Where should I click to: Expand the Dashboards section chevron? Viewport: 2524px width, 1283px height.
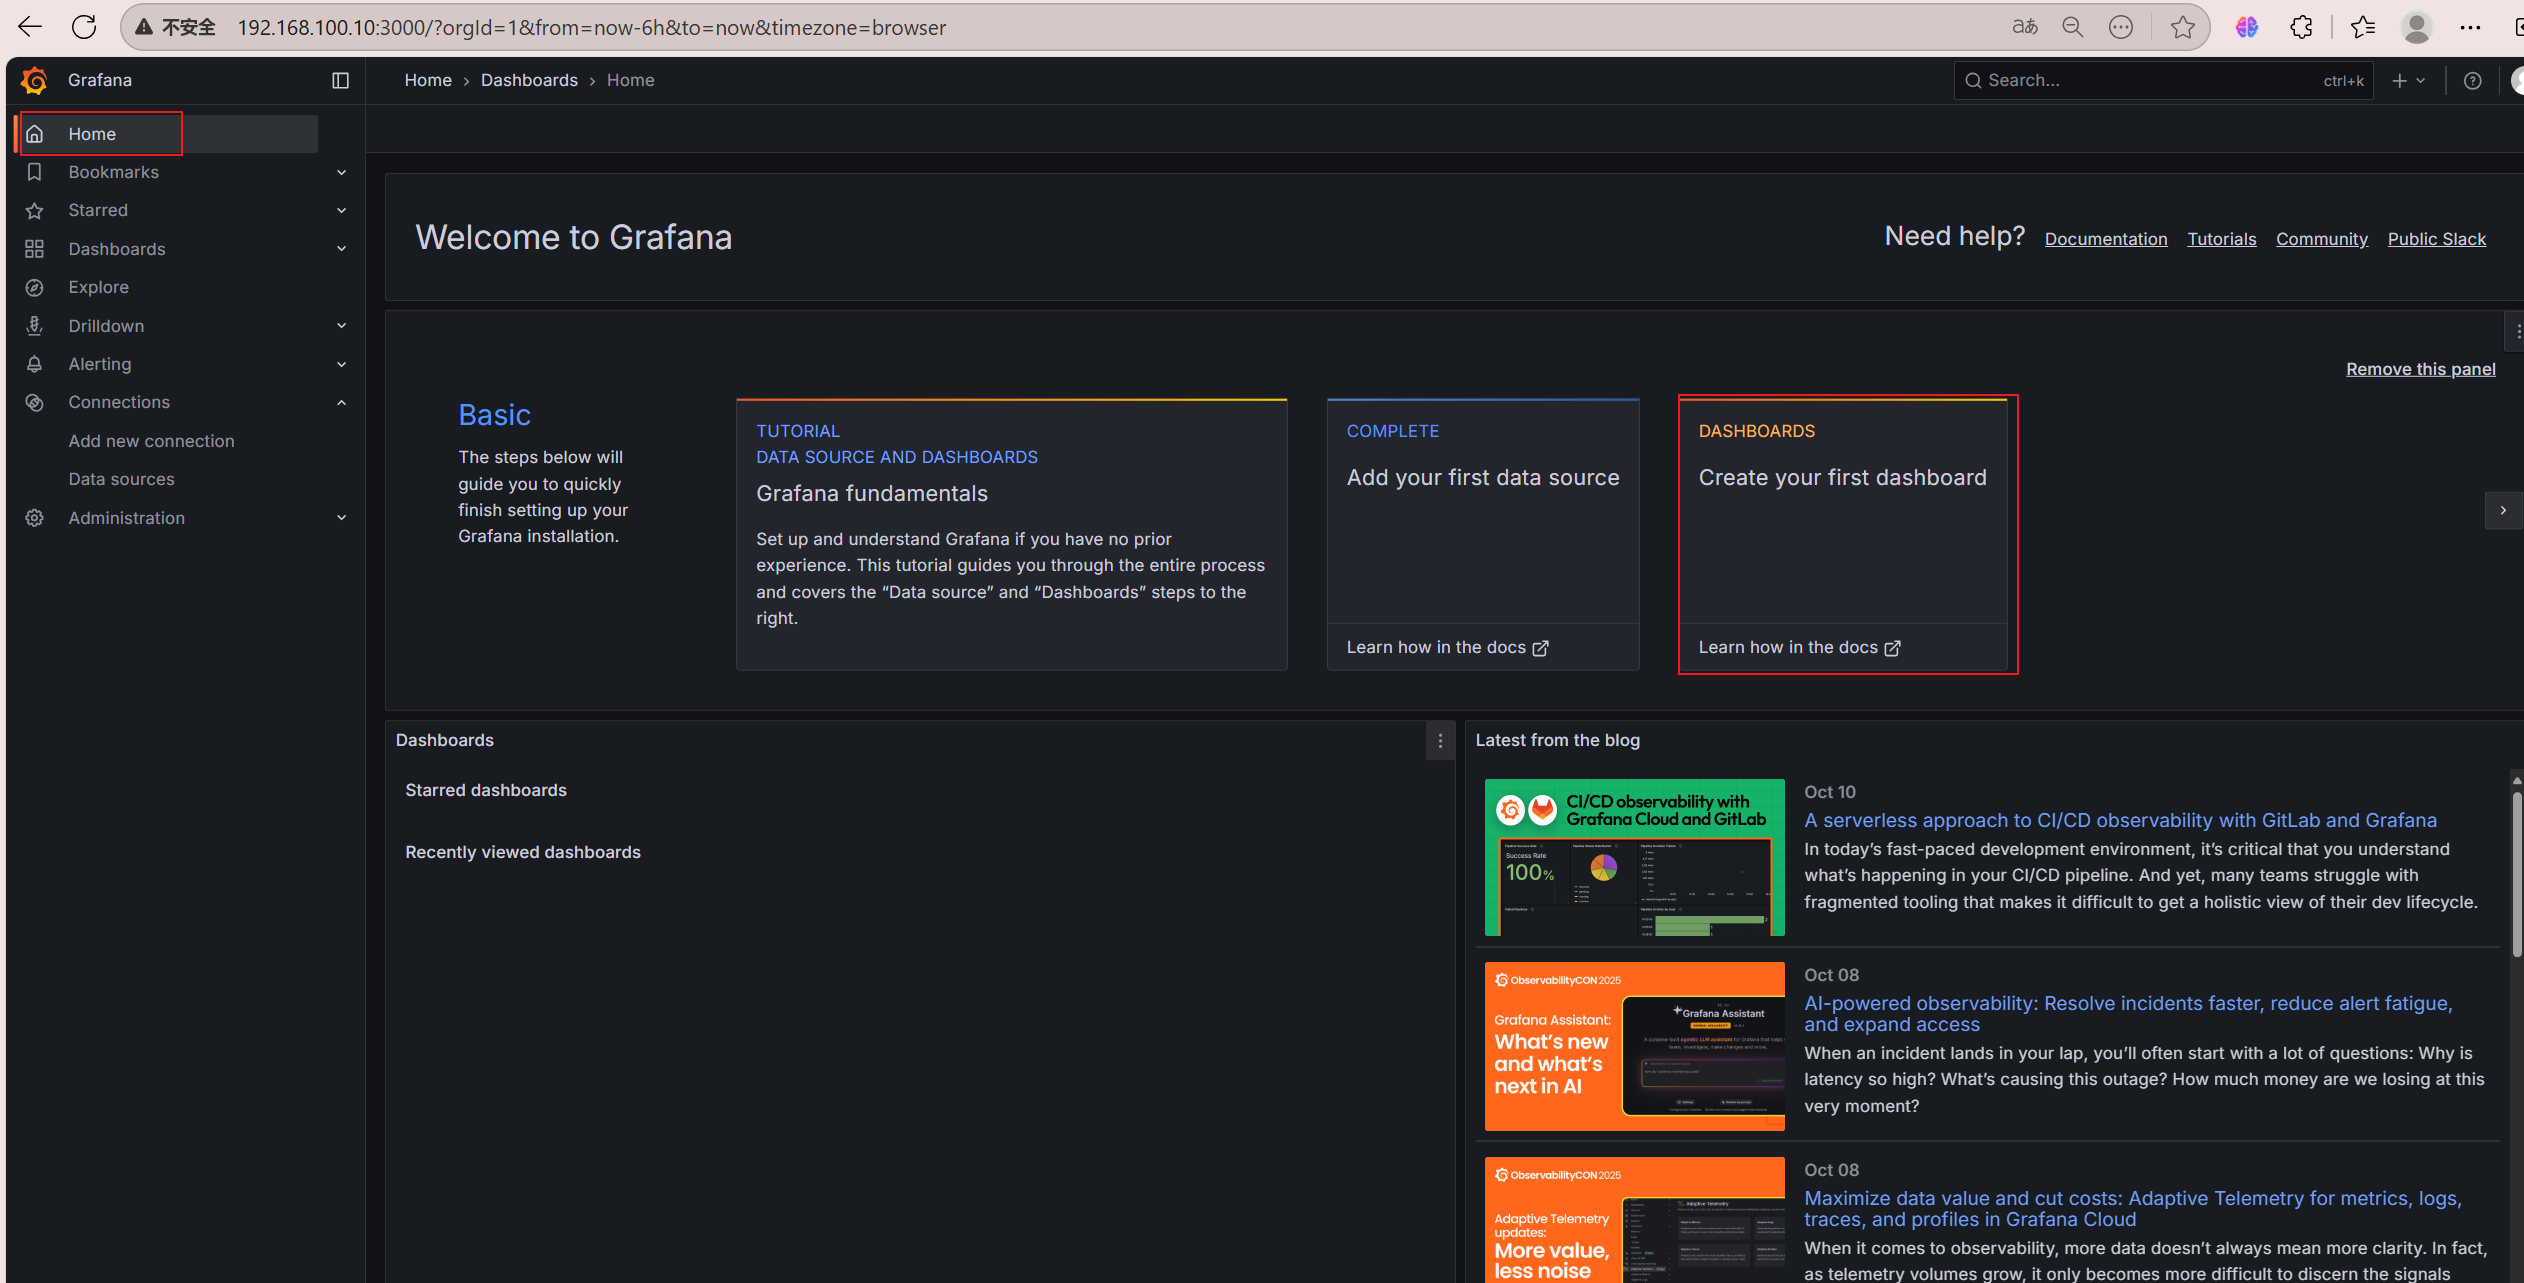pyautogui.click(x=341, y=249)
